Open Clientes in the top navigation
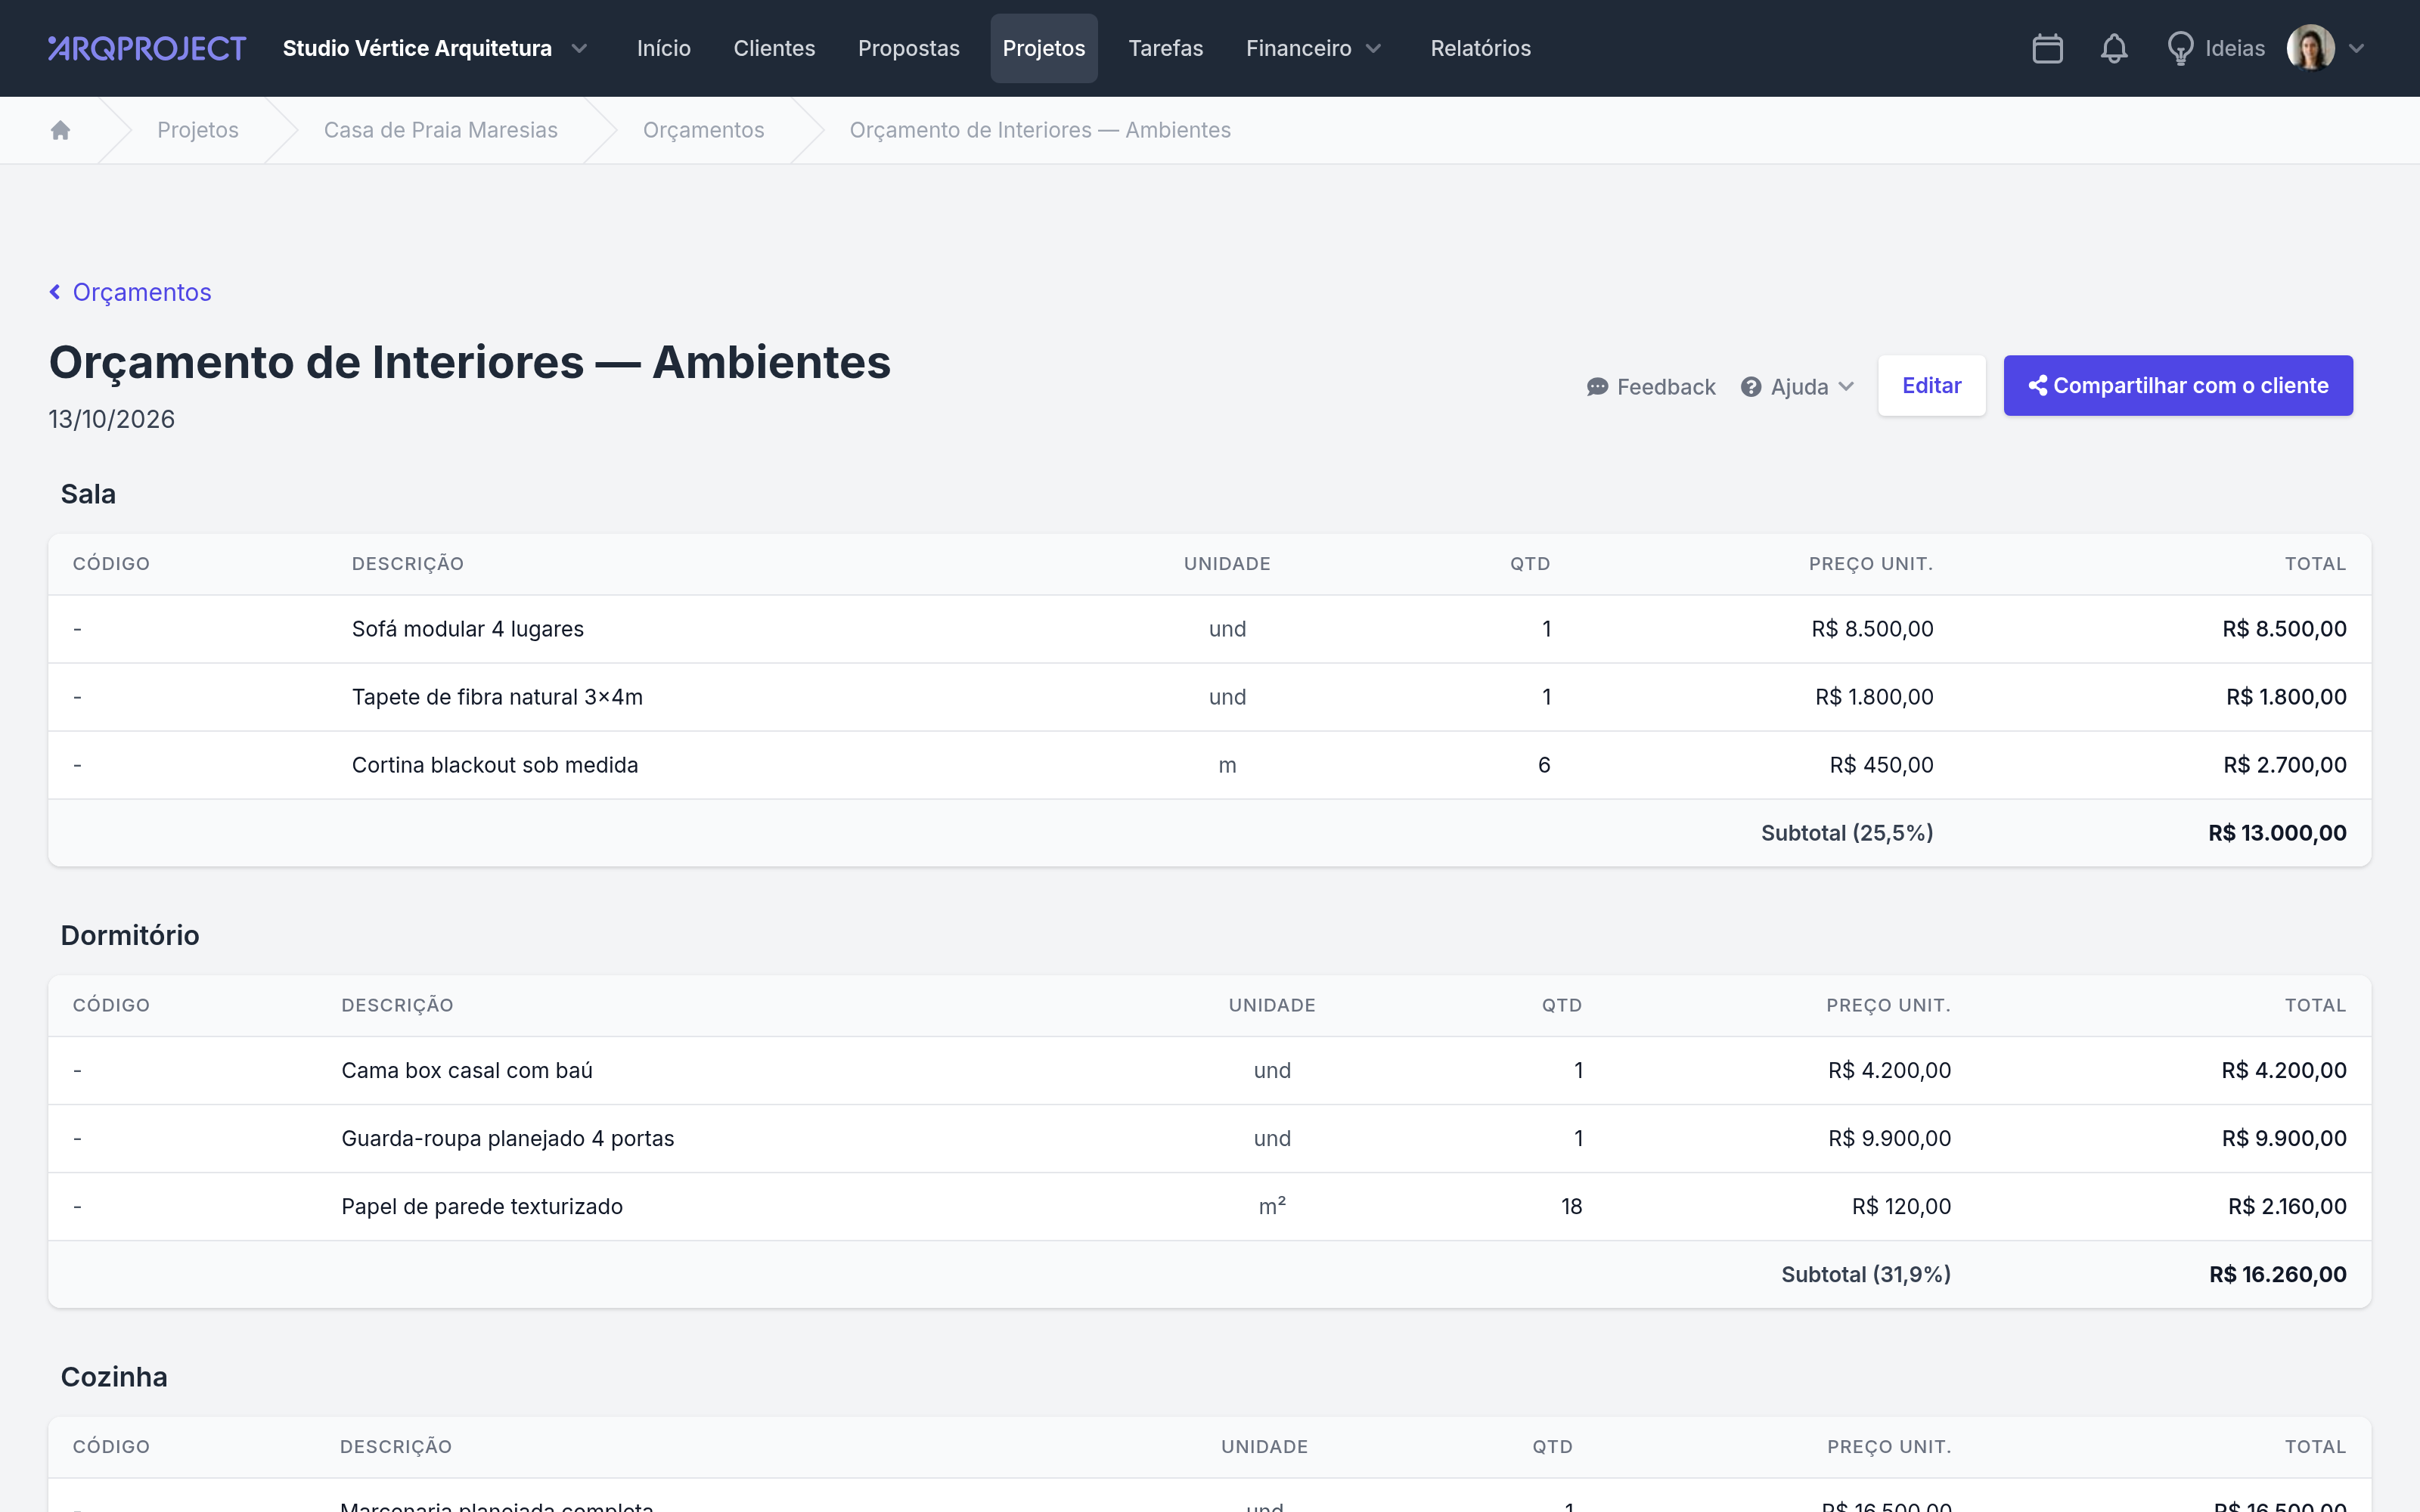 tap(774, 48)
